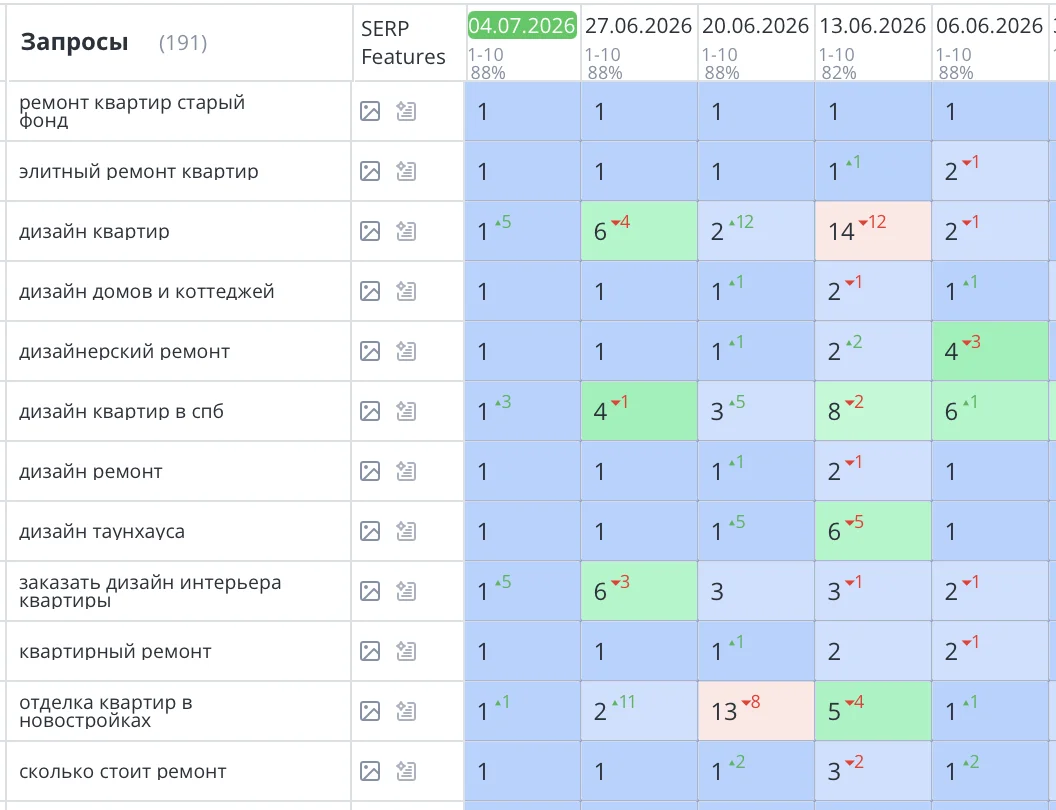The image size is (1056, 810).
Task: Click snippet icon for дизайн домов и коттеджей
Action: (x=406, y=291)
